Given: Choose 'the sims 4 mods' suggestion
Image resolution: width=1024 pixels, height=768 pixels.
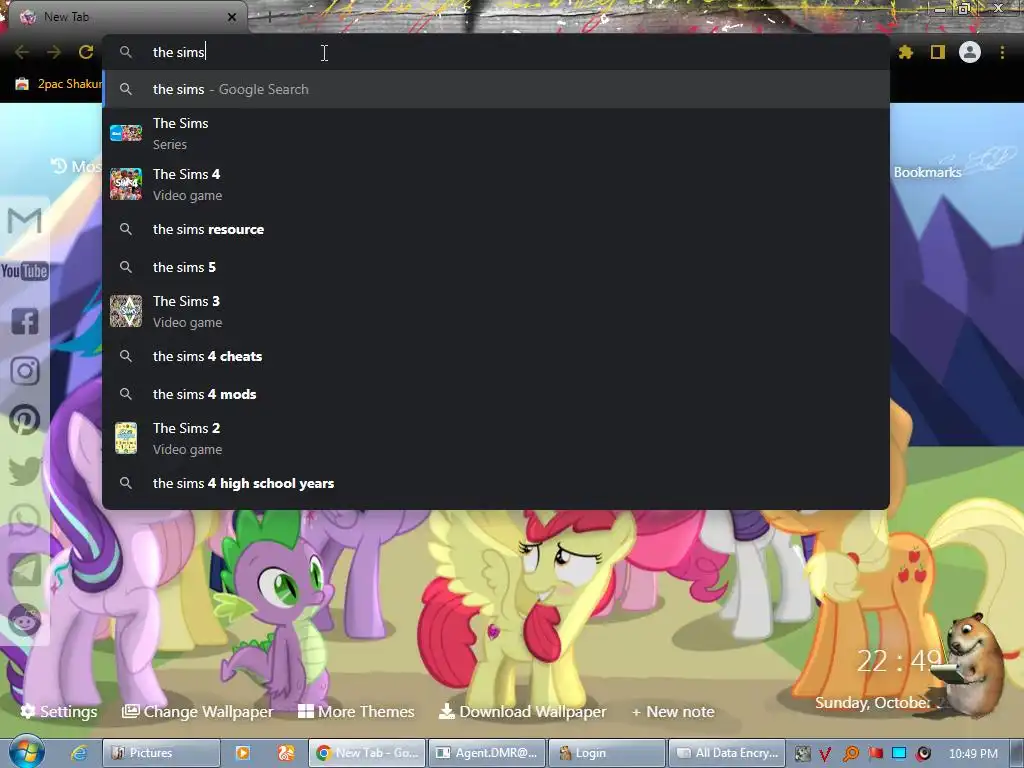Looking at the screenshot, I should click(496, 394).
